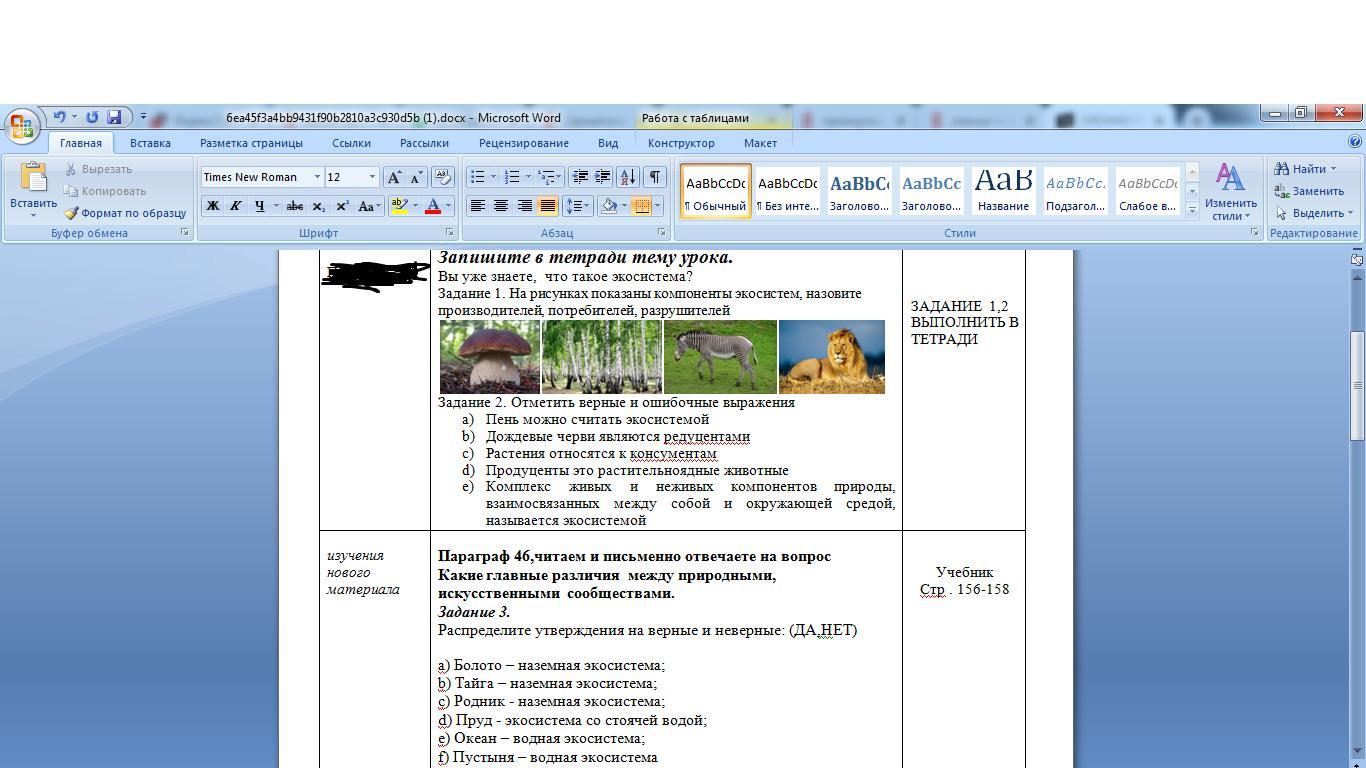Expand the styles gallery More arrow
This screenshot has height=768, width=1366.
1192,210
